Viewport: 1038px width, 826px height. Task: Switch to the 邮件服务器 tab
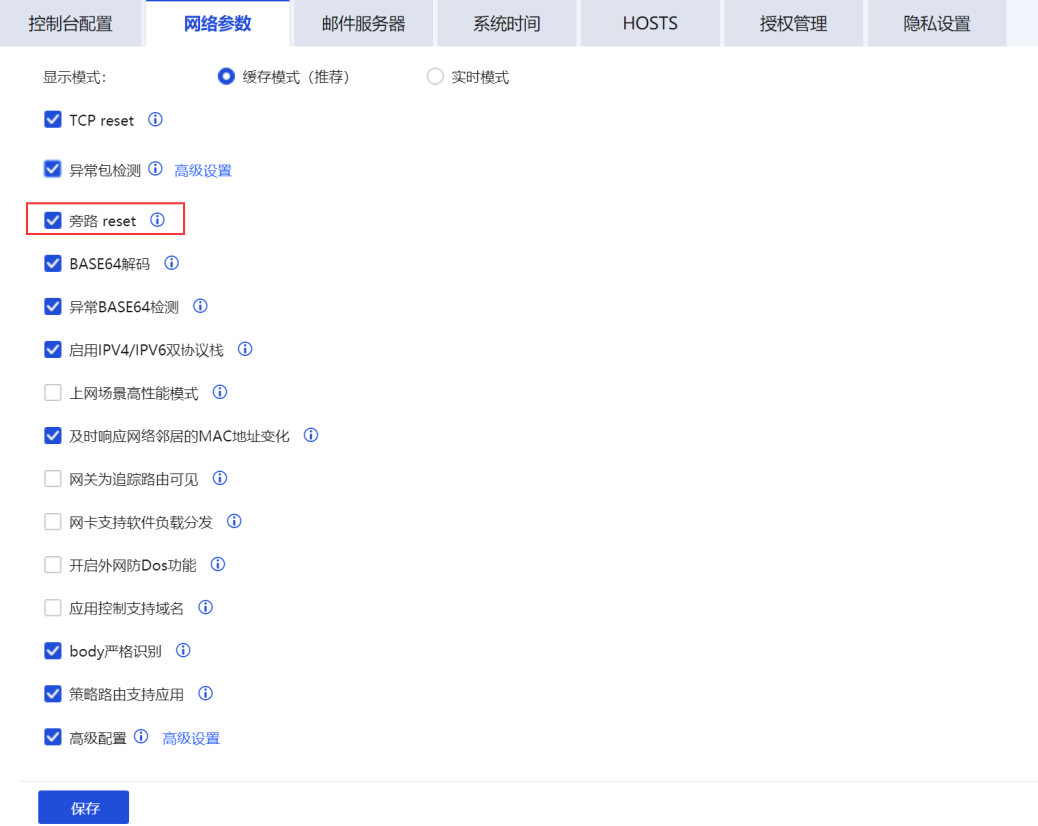pos(363,24)
